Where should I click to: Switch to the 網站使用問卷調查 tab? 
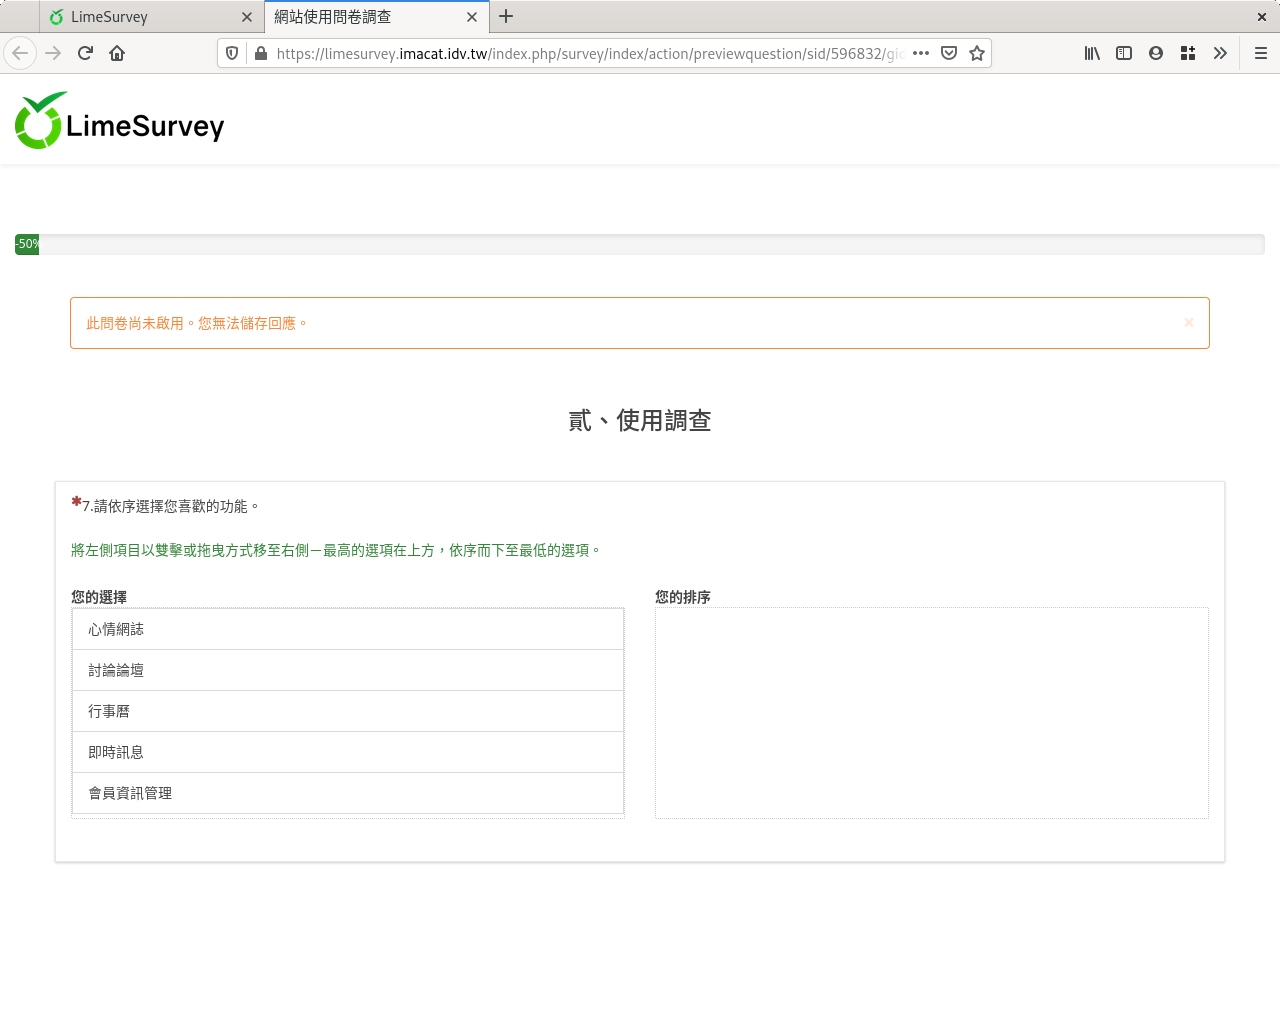tap(377, 17)
